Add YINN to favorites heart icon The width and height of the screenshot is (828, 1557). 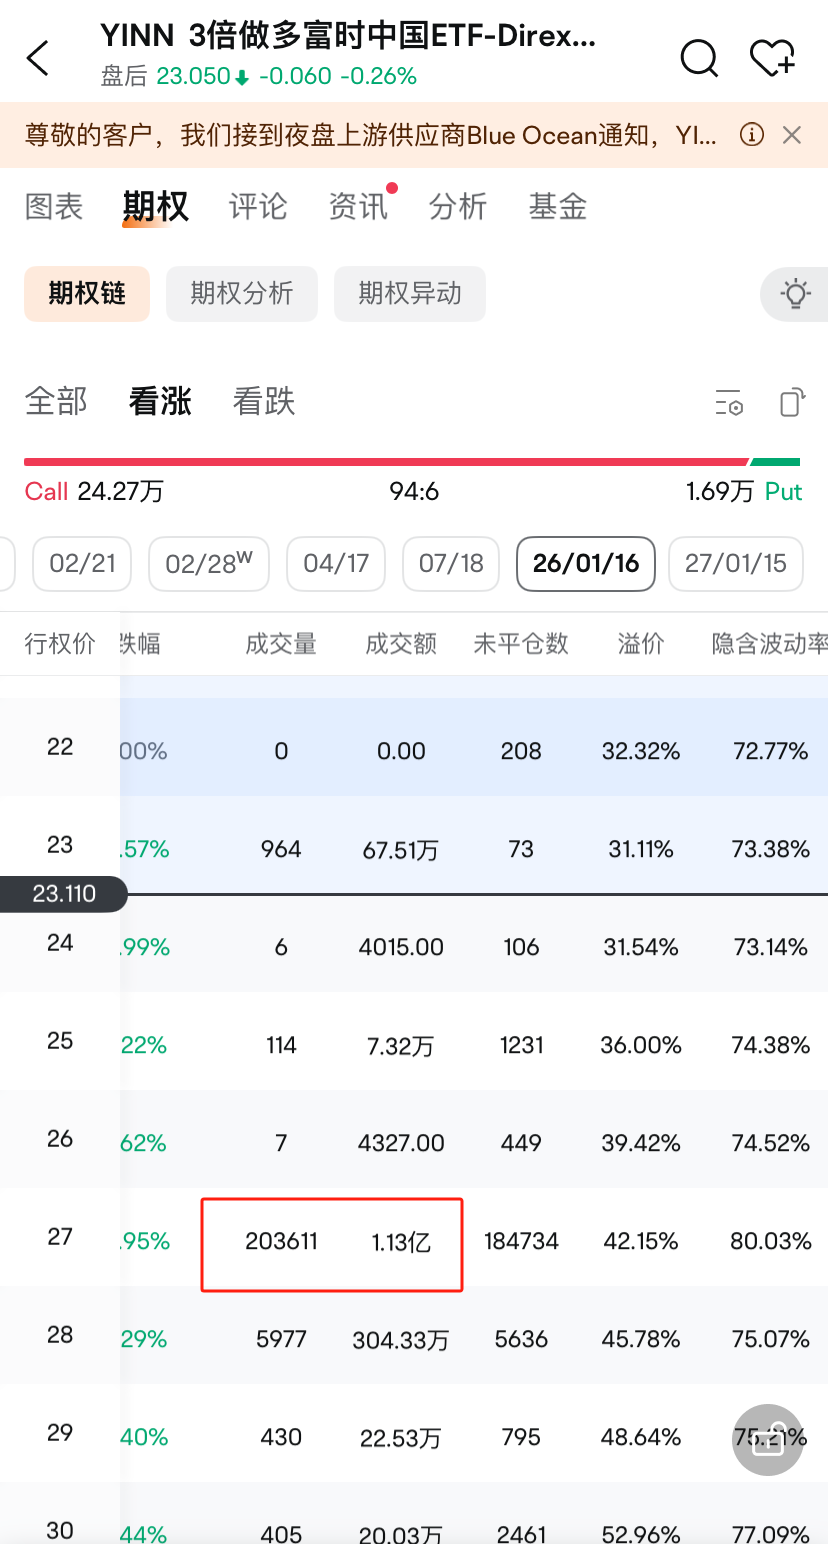click(x=772, y=58)
